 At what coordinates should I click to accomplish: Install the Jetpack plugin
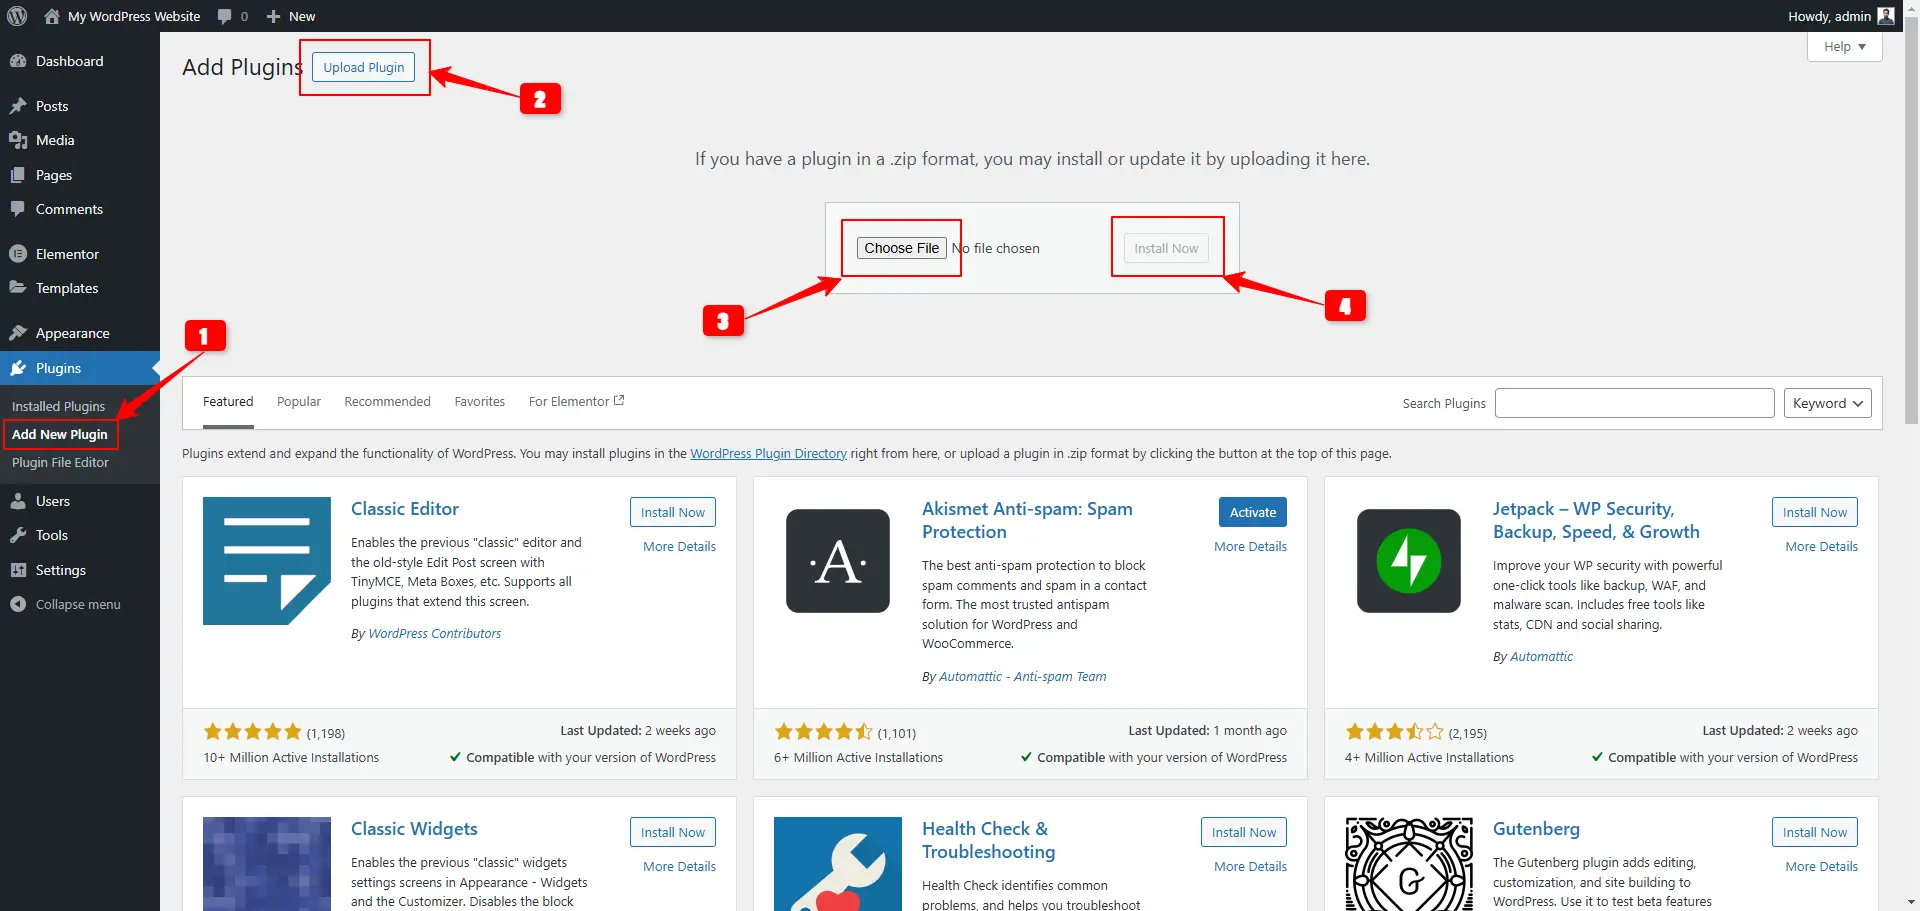coord(1815,512)
